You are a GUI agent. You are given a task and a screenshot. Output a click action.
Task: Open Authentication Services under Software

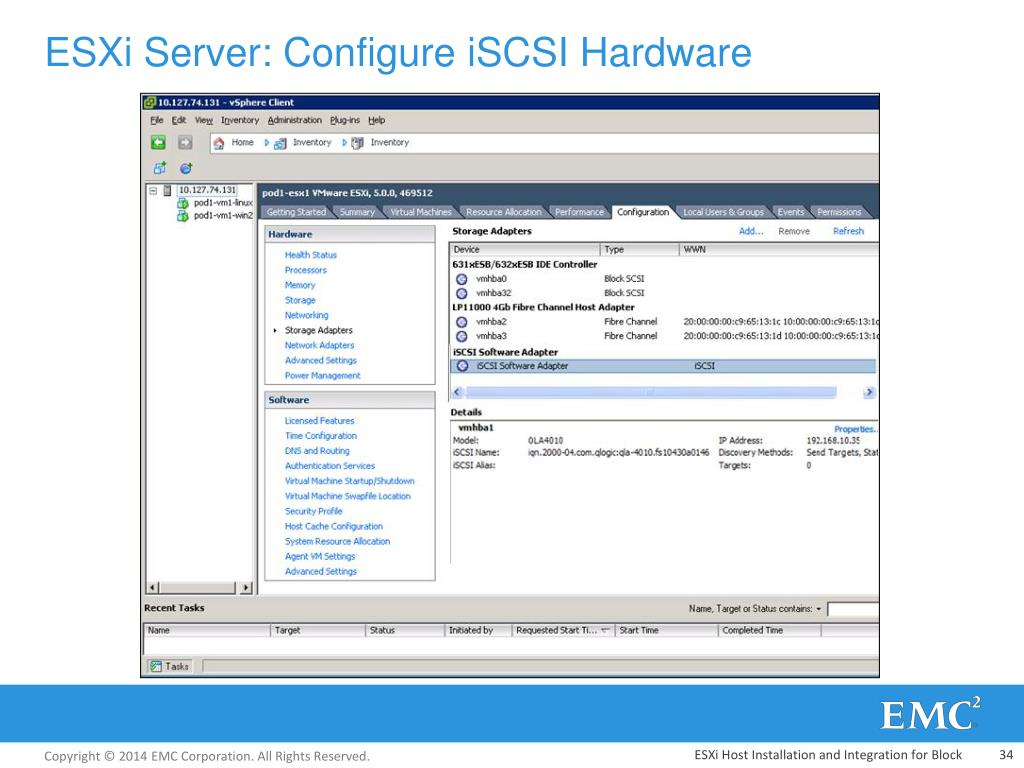click(x=330, y=466)
